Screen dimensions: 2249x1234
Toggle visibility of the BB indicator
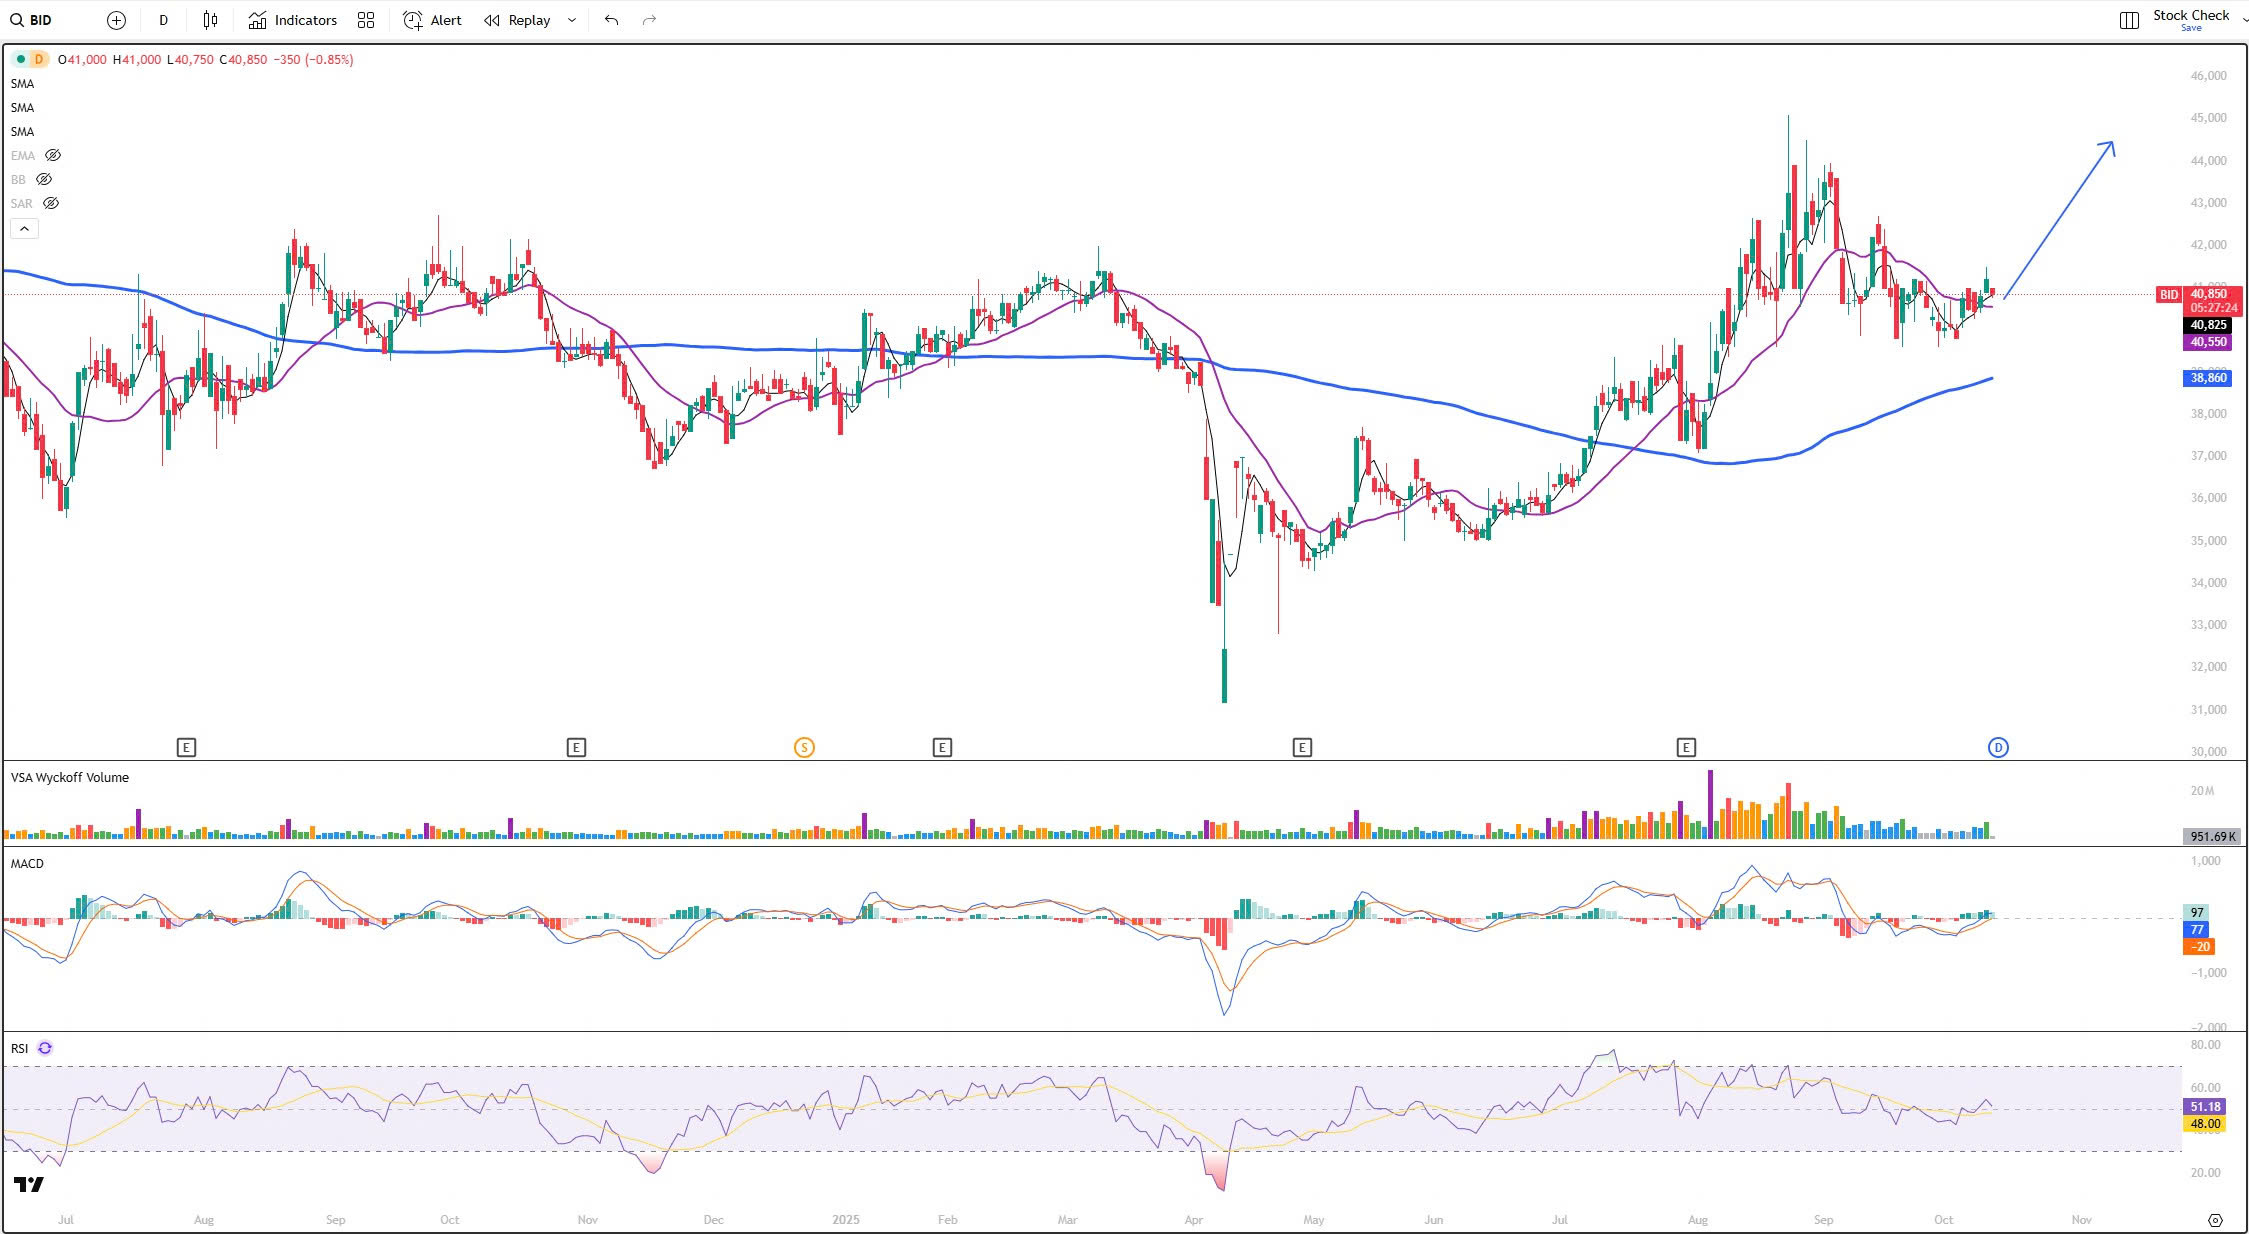[44, 179]
